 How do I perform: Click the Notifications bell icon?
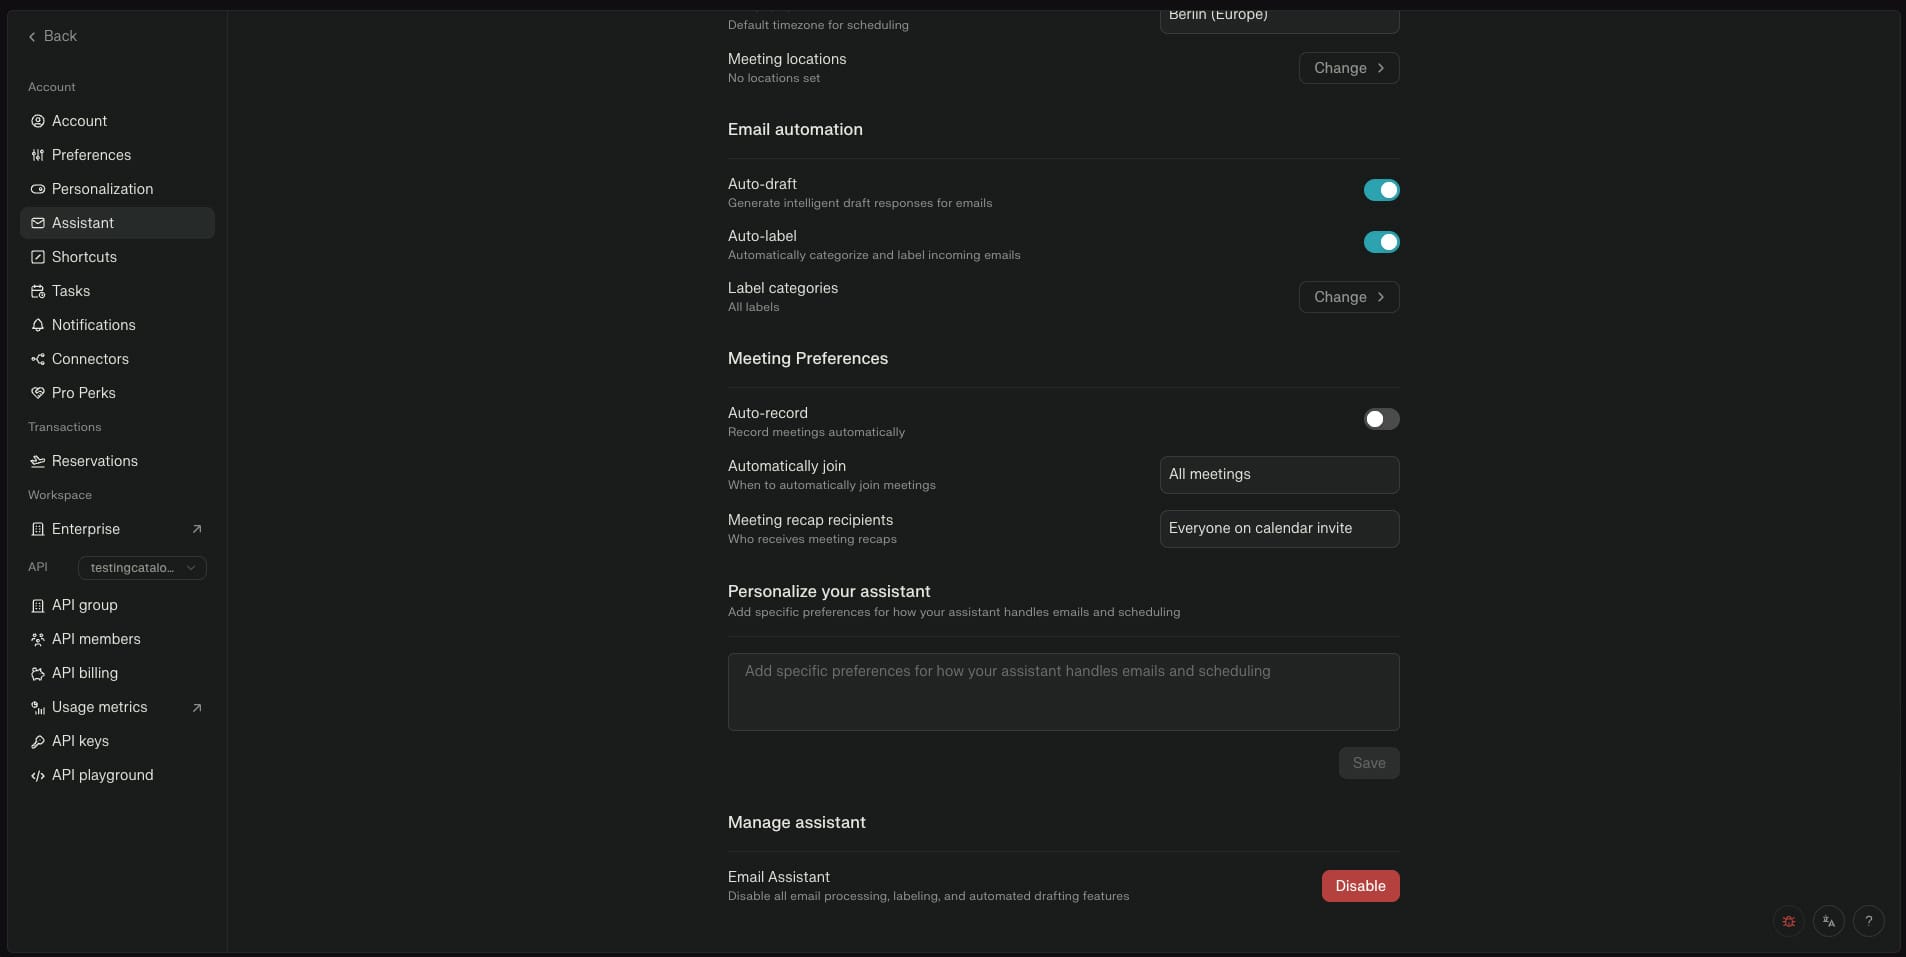pos(38,325)
